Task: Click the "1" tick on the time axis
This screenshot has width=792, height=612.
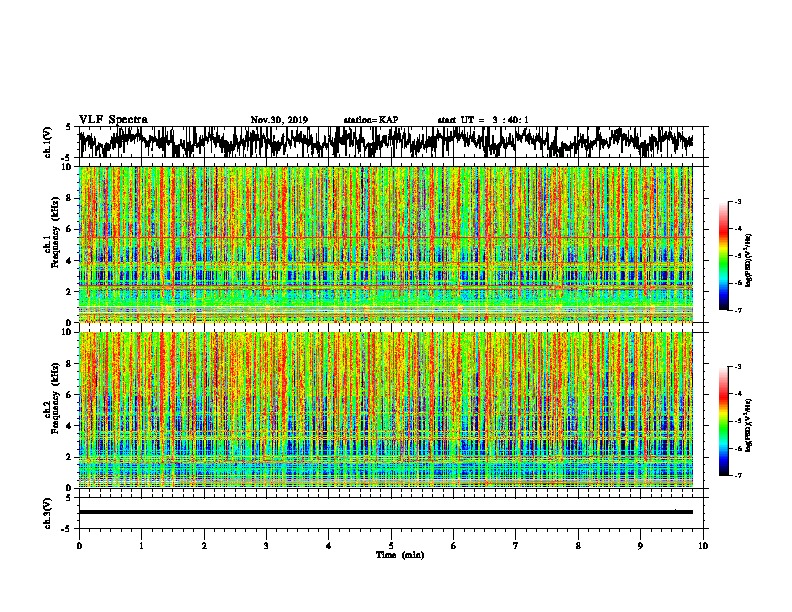Action: [x=141, y=546]
